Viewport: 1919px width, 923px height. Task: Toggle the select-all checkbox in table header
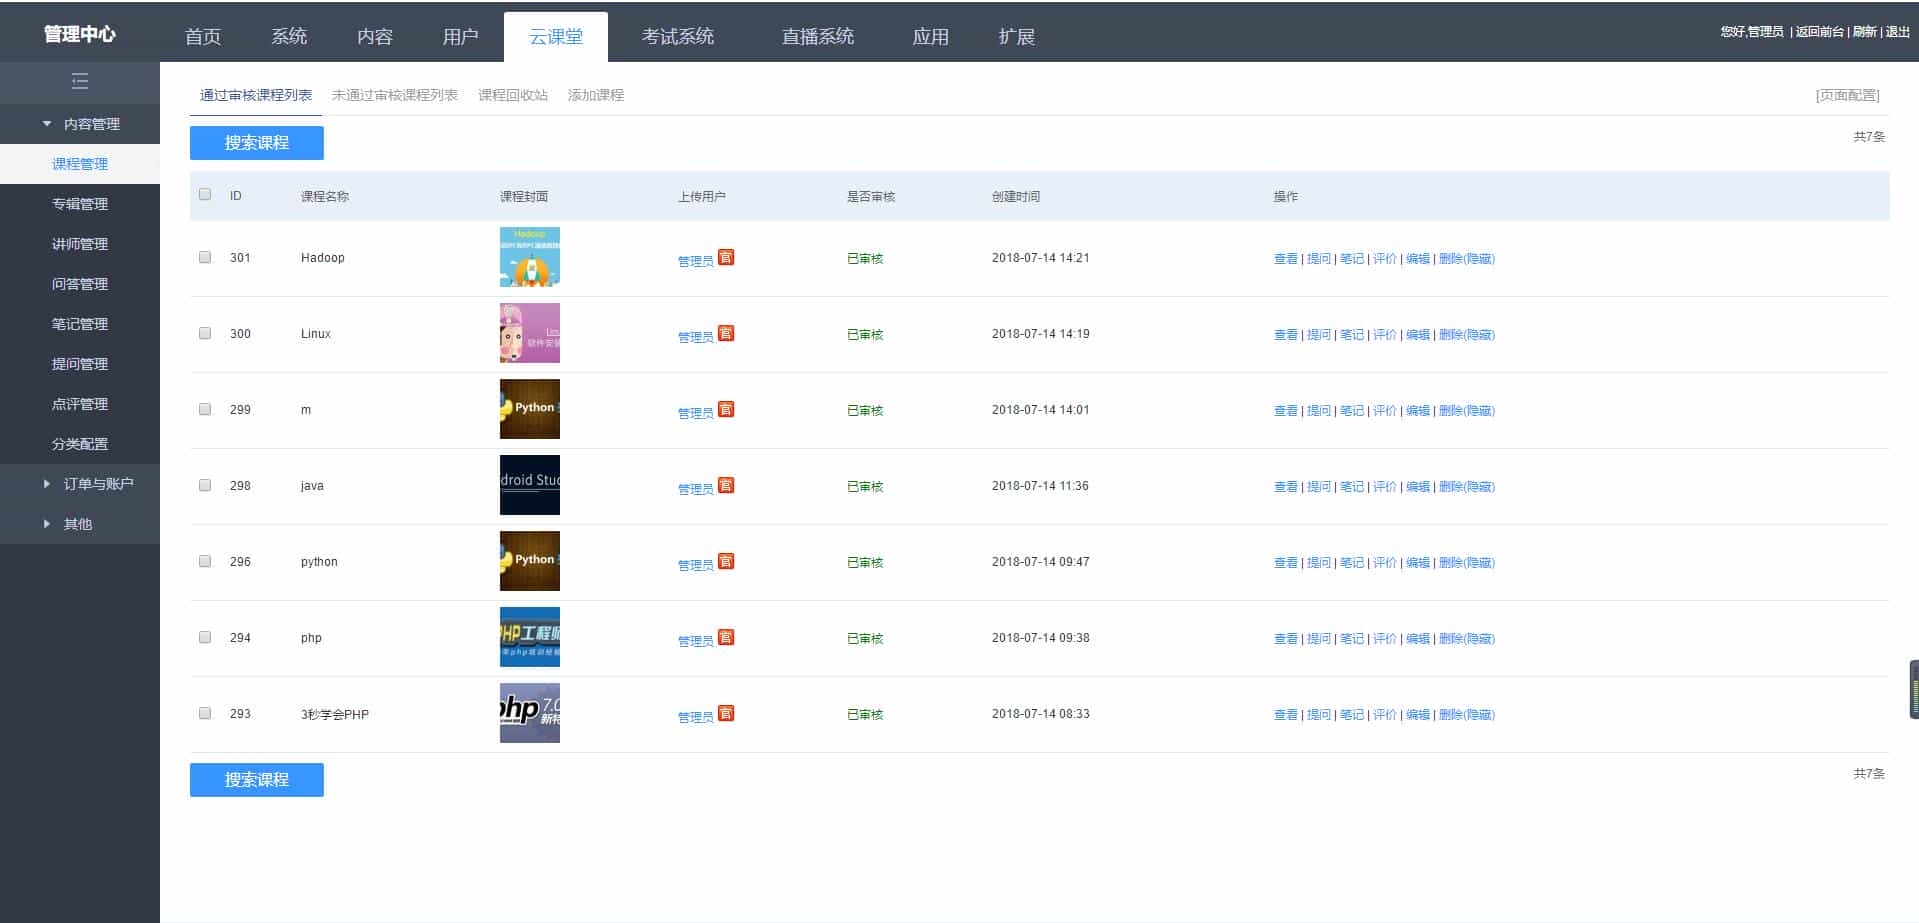tap(205, 194)
